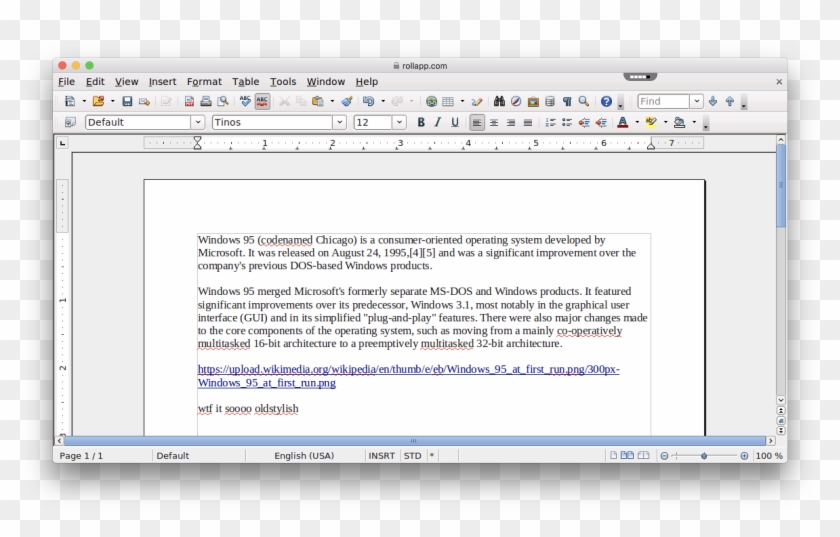Click the New document icon
Screen dimensions: 840x537
[70, 101]
